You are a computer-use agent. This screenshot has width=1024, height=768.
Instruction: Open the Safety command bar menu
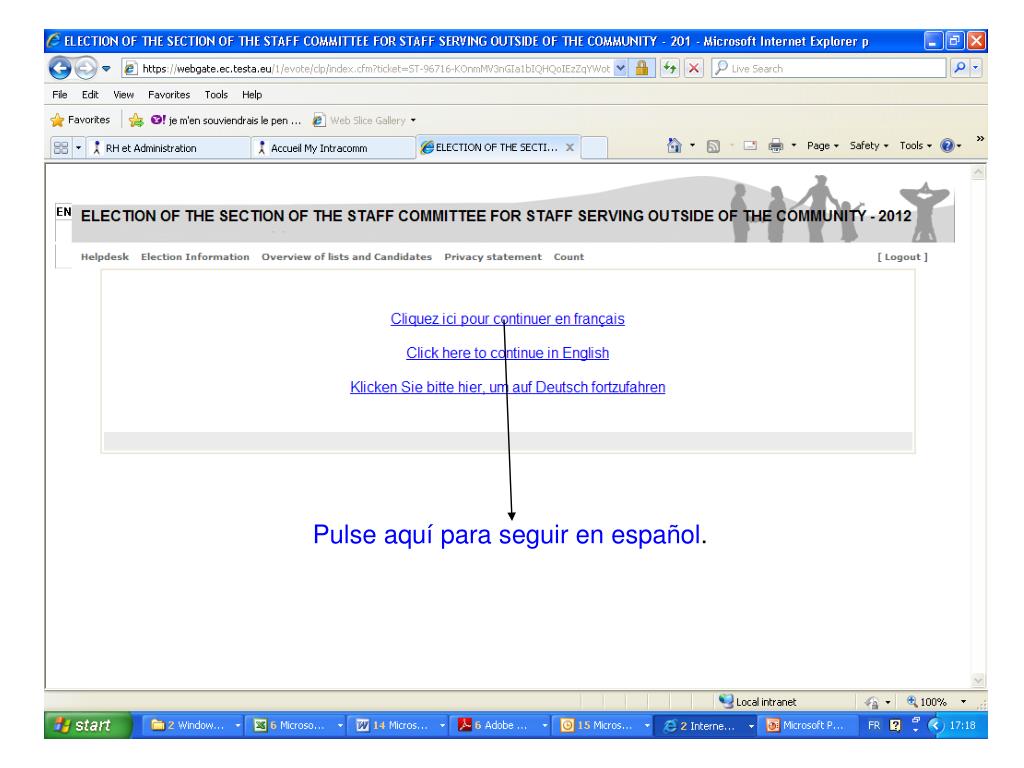pyautogui.click(x=869, y=146)
